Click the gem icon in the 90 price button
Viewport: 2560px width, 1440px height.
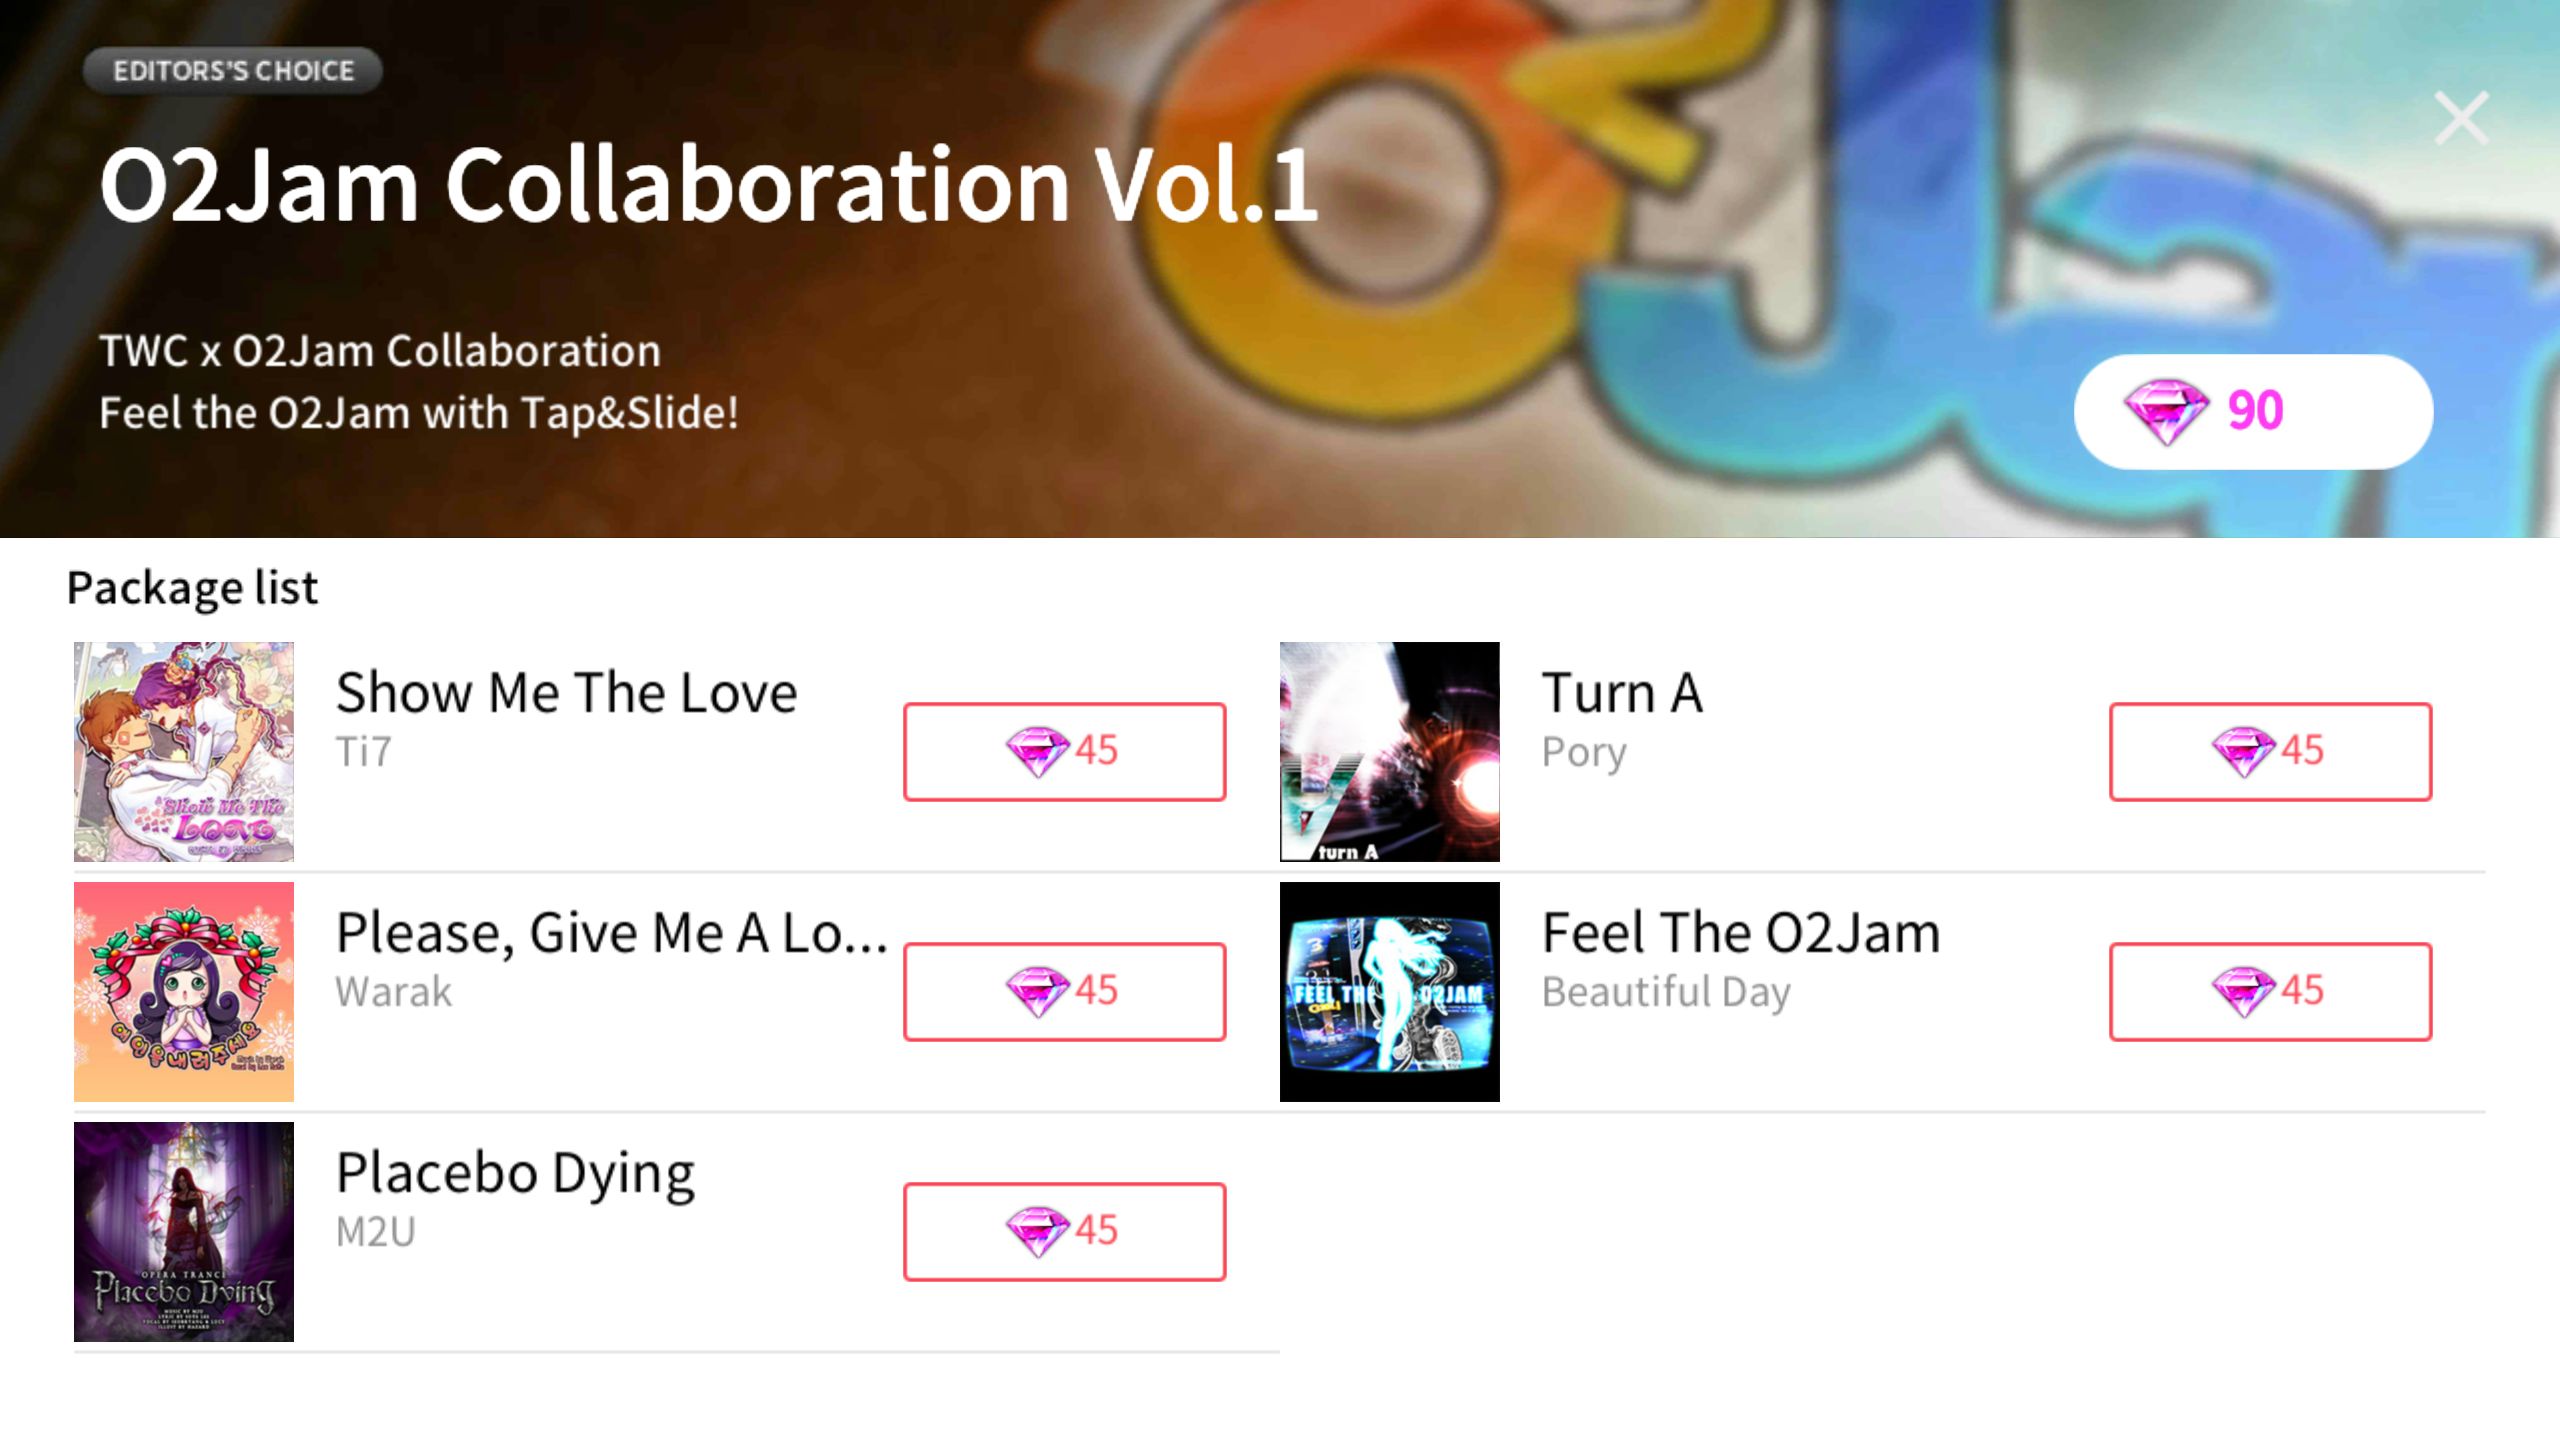pyautogui.click(x=2165, y=411)
